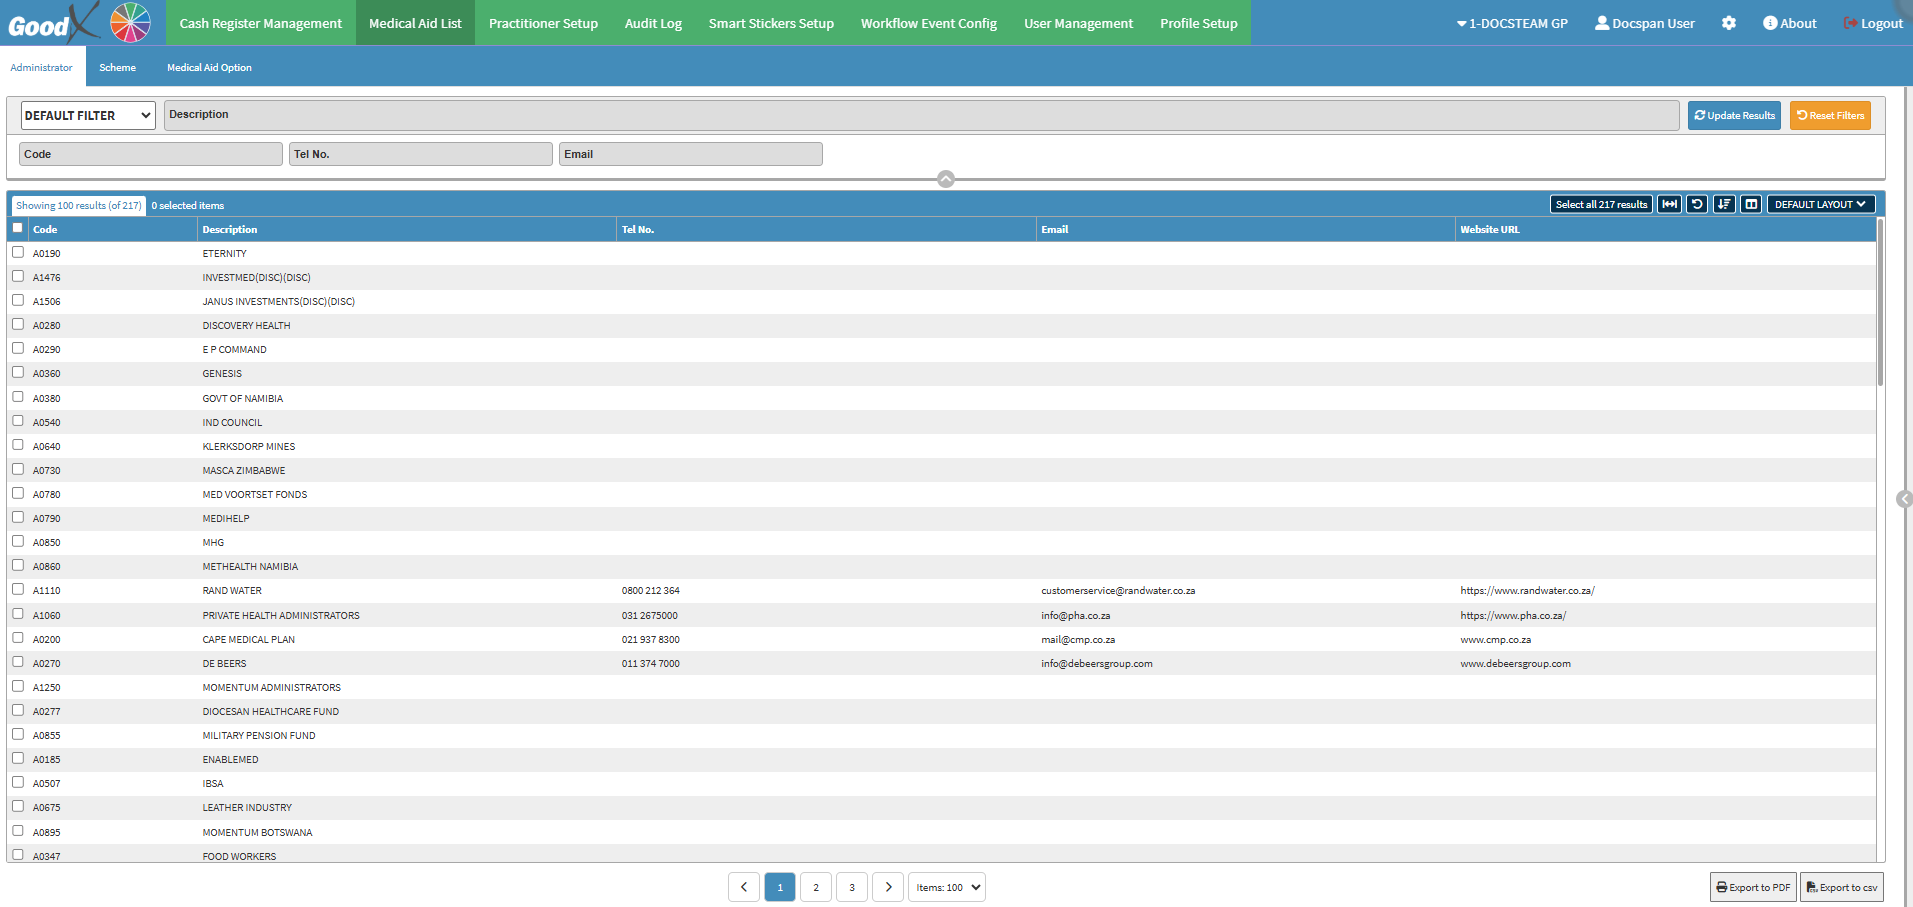Click the Email filter field
1913x907 pixels.
[691, 154]
